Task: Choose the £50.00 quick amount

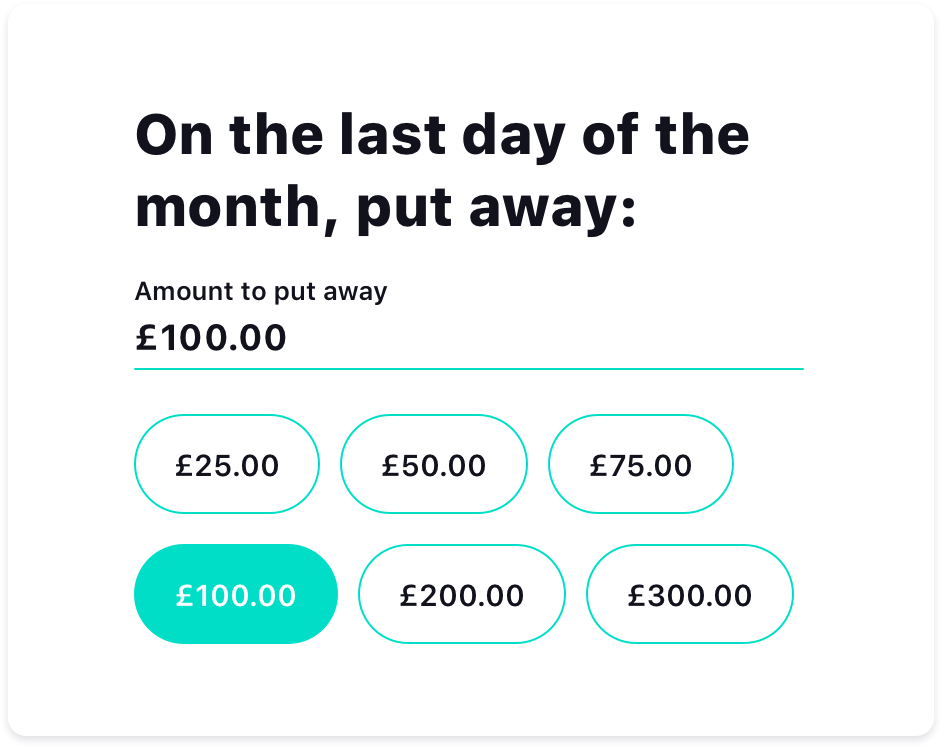Action: pyautogui.click(x=434, y=464)
